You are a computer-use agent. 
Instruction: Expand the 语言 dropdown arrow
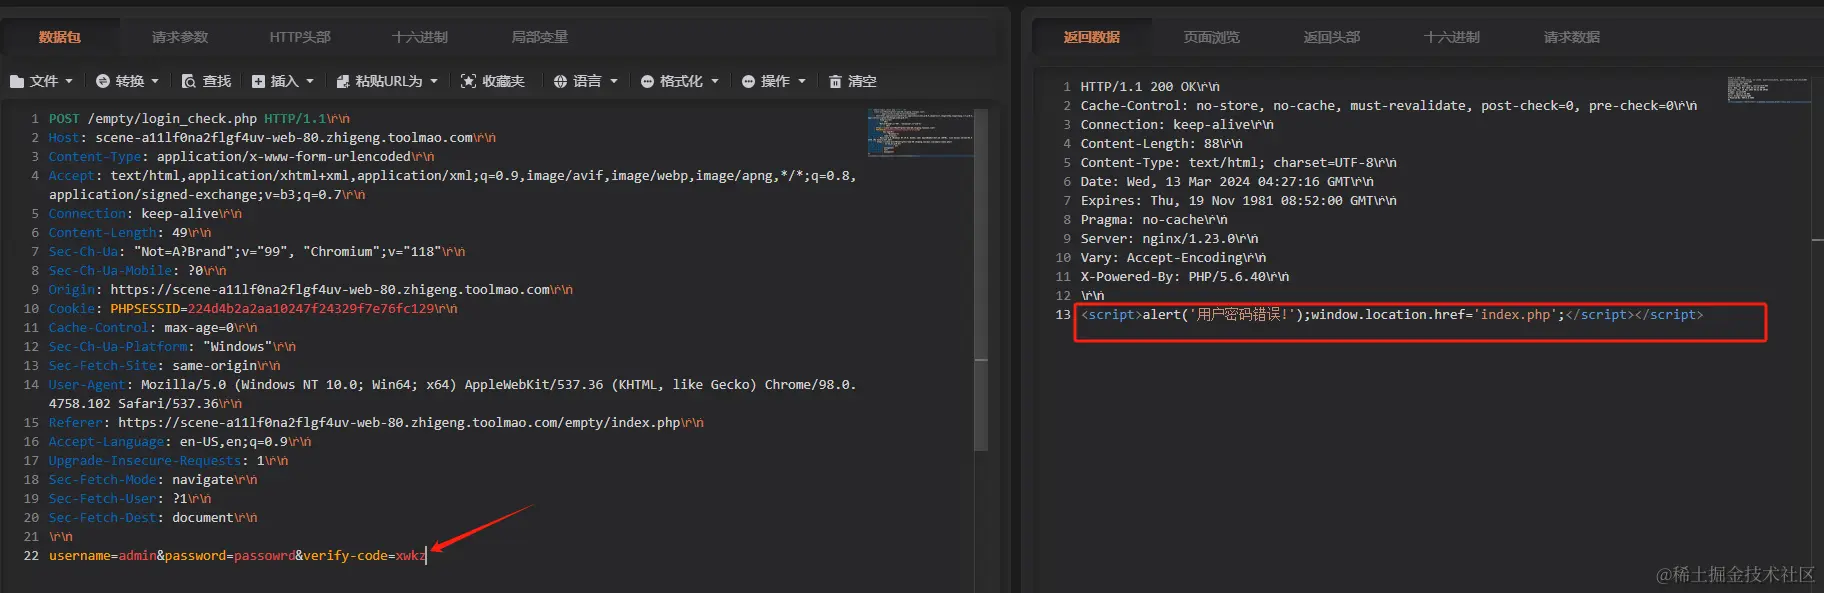pos(614,81)
